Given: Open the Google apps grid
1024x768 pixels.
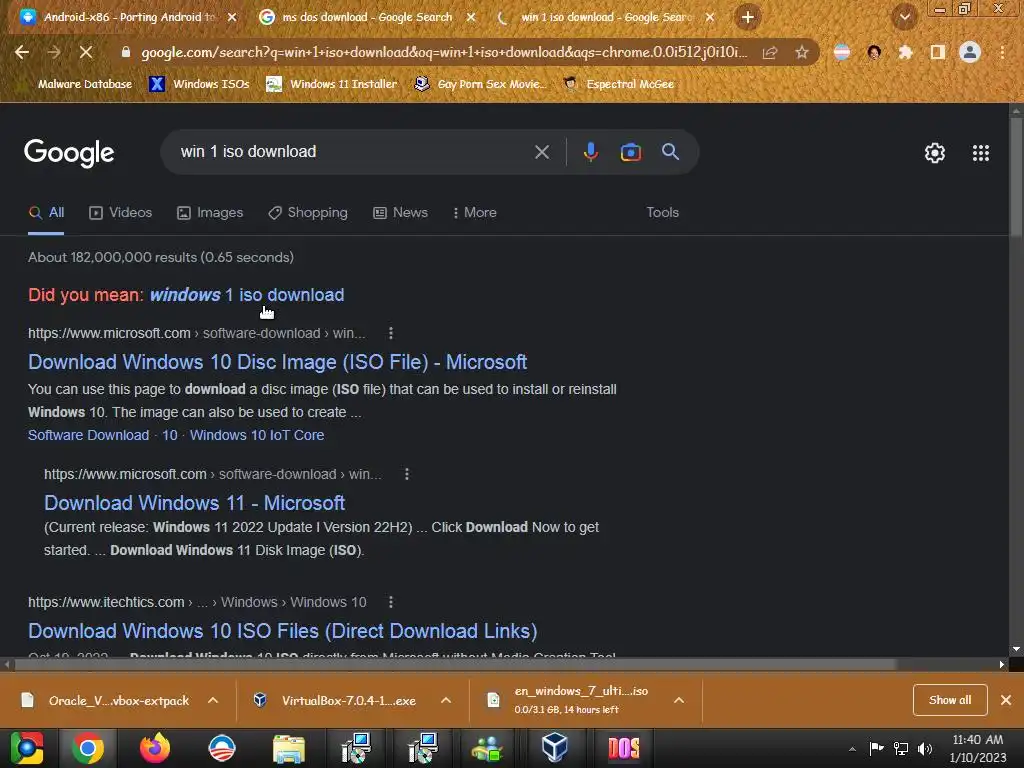Looking at the screenshot, I should pos(980,153).
